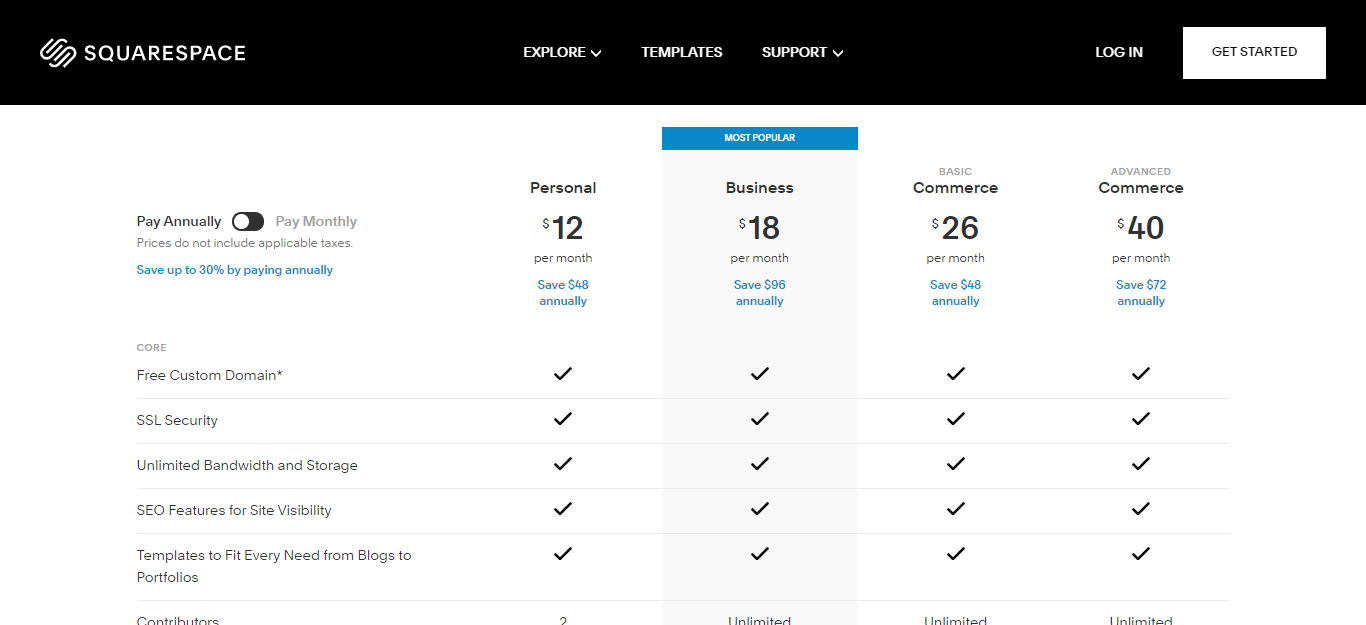Click the CORE section heading

tap(152, 348)
